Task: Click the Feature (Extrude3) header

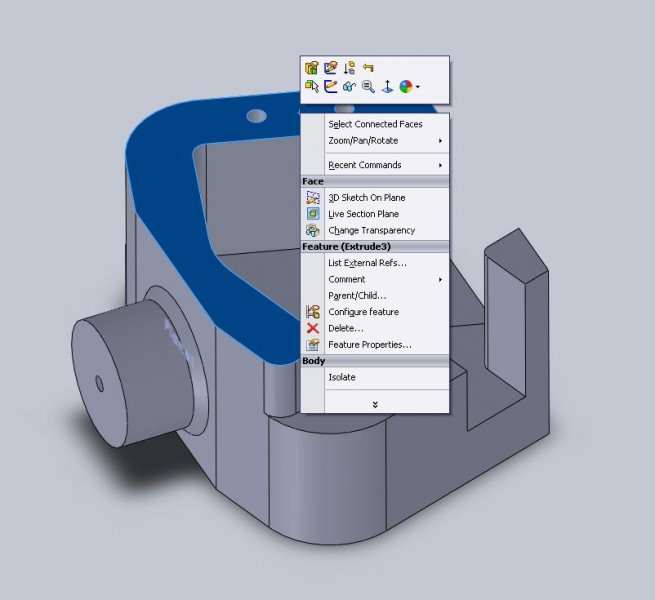Action: tap(375, 247)
